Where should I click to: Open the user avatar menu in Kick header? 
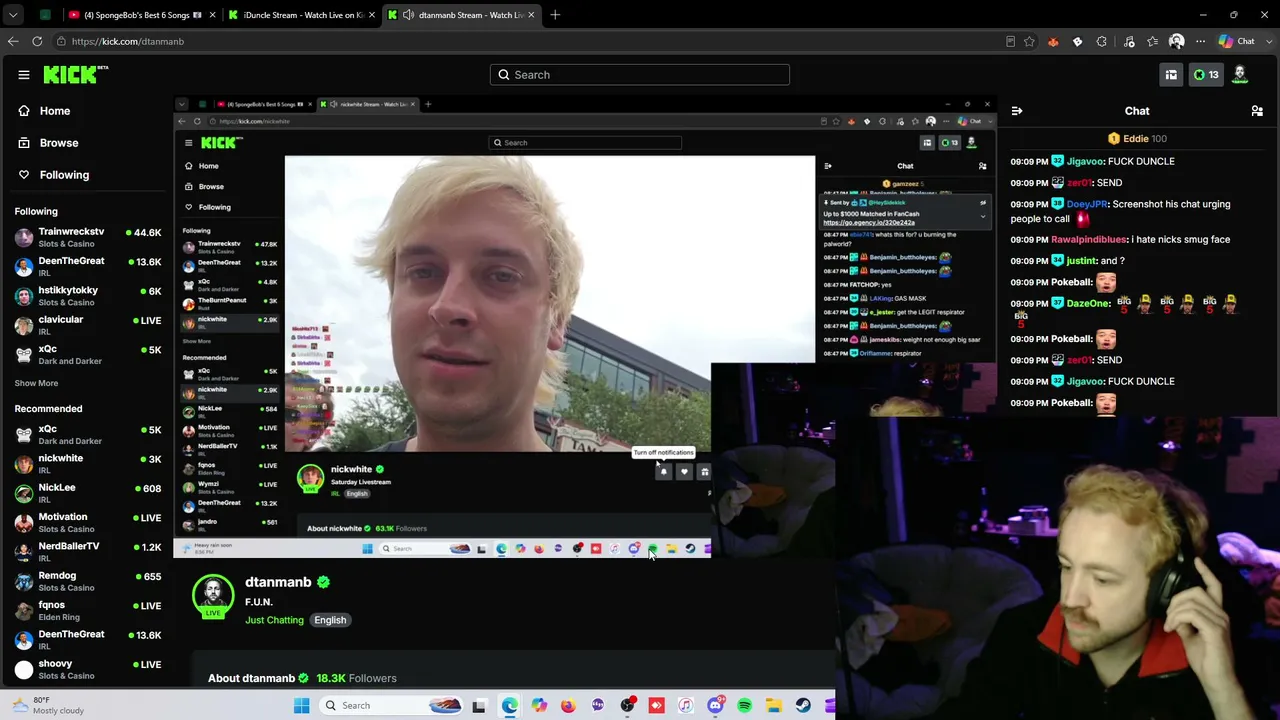click(x=1240, y=74)
